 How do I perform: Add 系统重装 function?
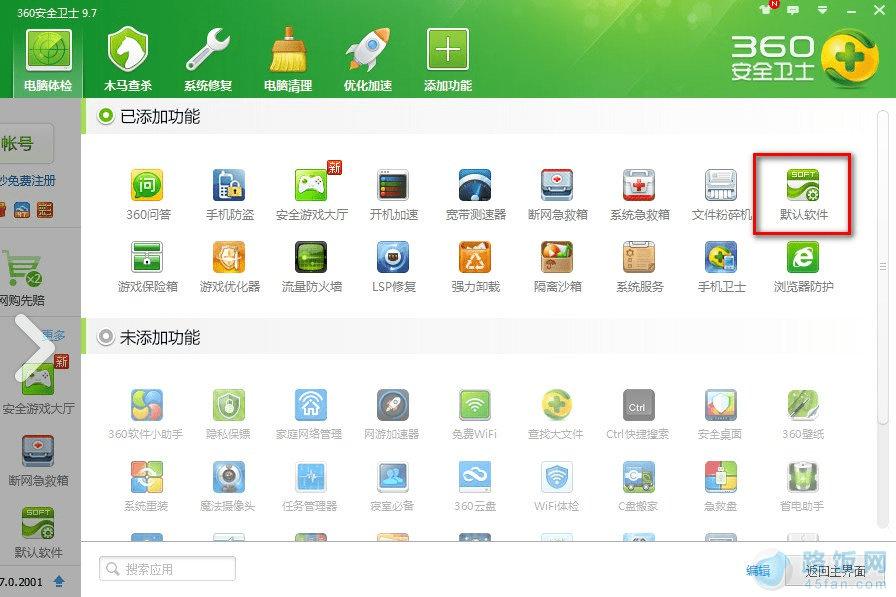pos(146,486)
